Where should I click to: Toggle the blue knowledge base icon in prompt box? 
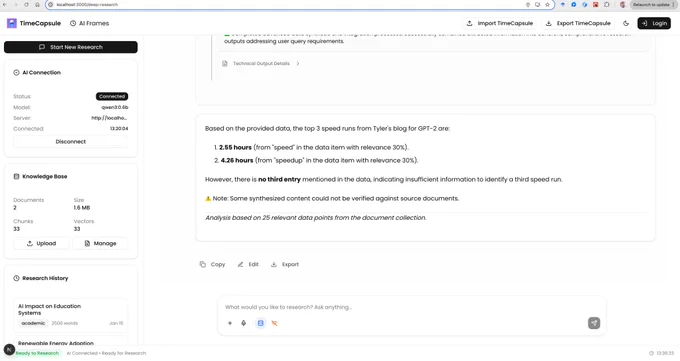click(260, 323)
